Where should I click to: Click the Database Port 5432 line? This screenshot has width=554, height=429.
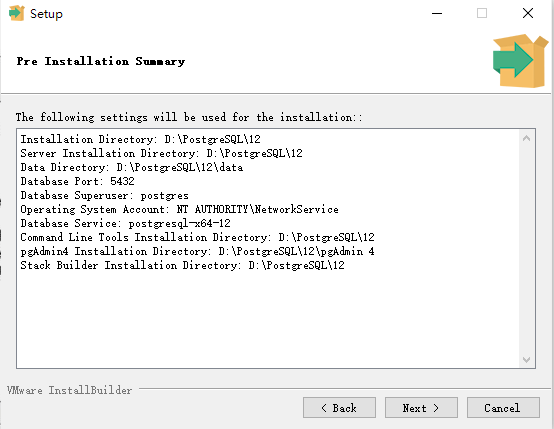tap(77, 181)
